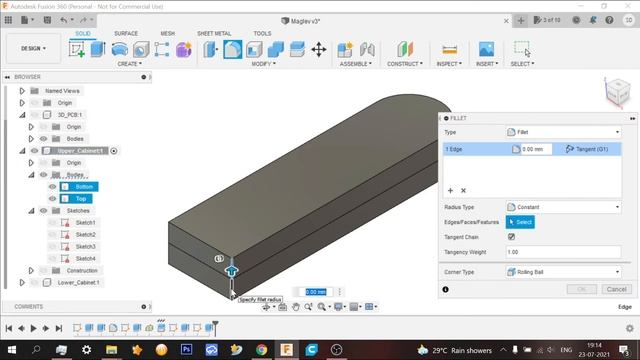Open the Radius Type Constant dropdown
Screen dimensions: 640x360
[x=563, y=207]
